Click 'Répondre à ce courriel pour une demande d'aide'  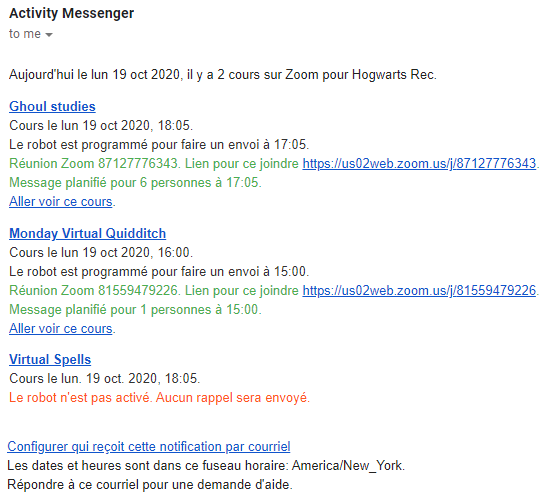pos(150,485)
